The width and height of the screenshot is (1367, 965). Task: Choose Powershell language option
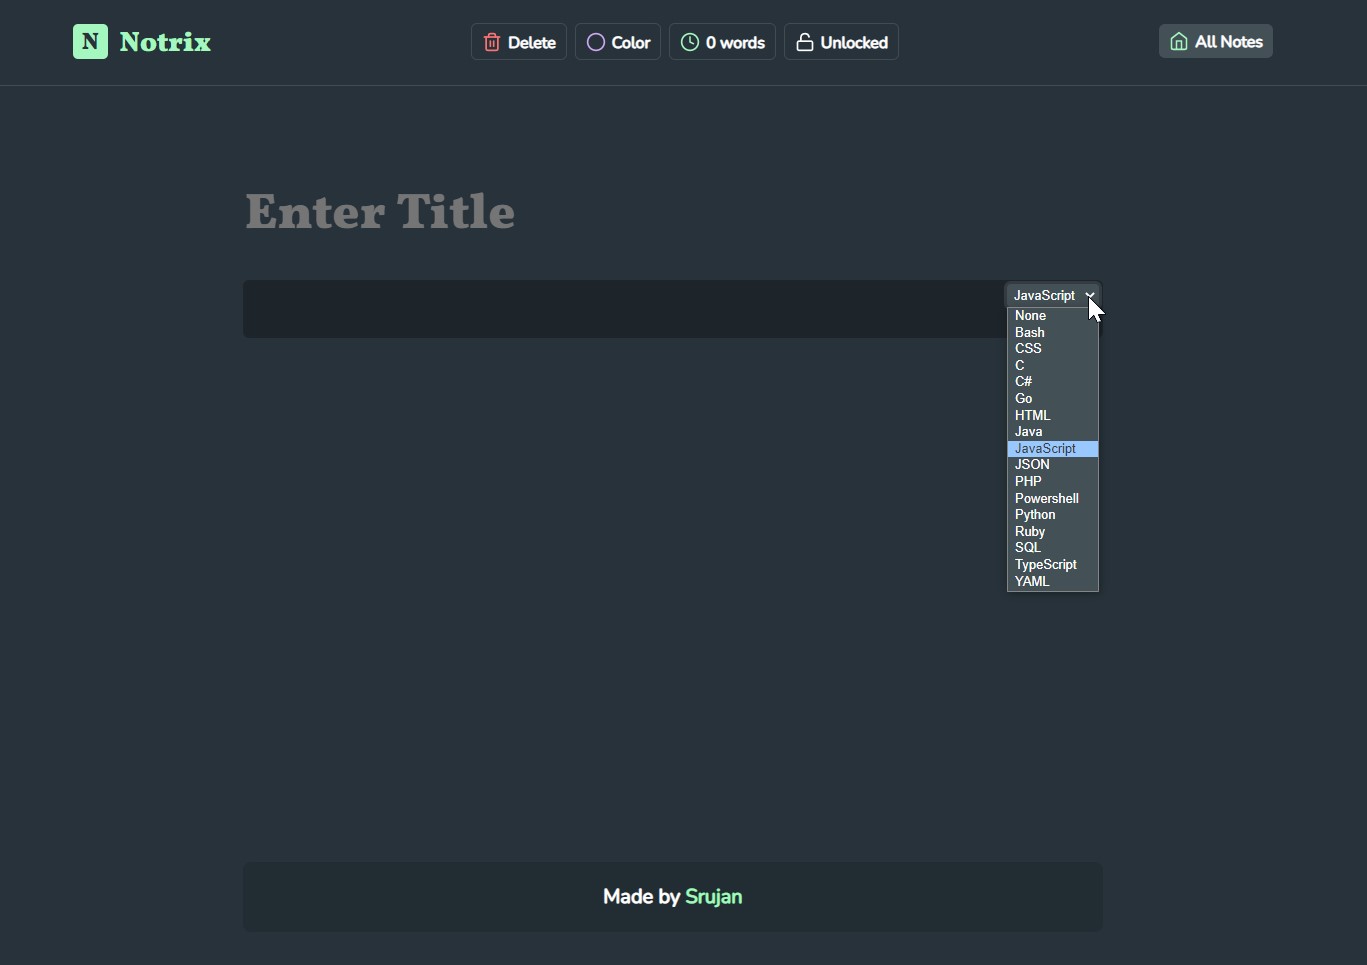coord(1053,498)
